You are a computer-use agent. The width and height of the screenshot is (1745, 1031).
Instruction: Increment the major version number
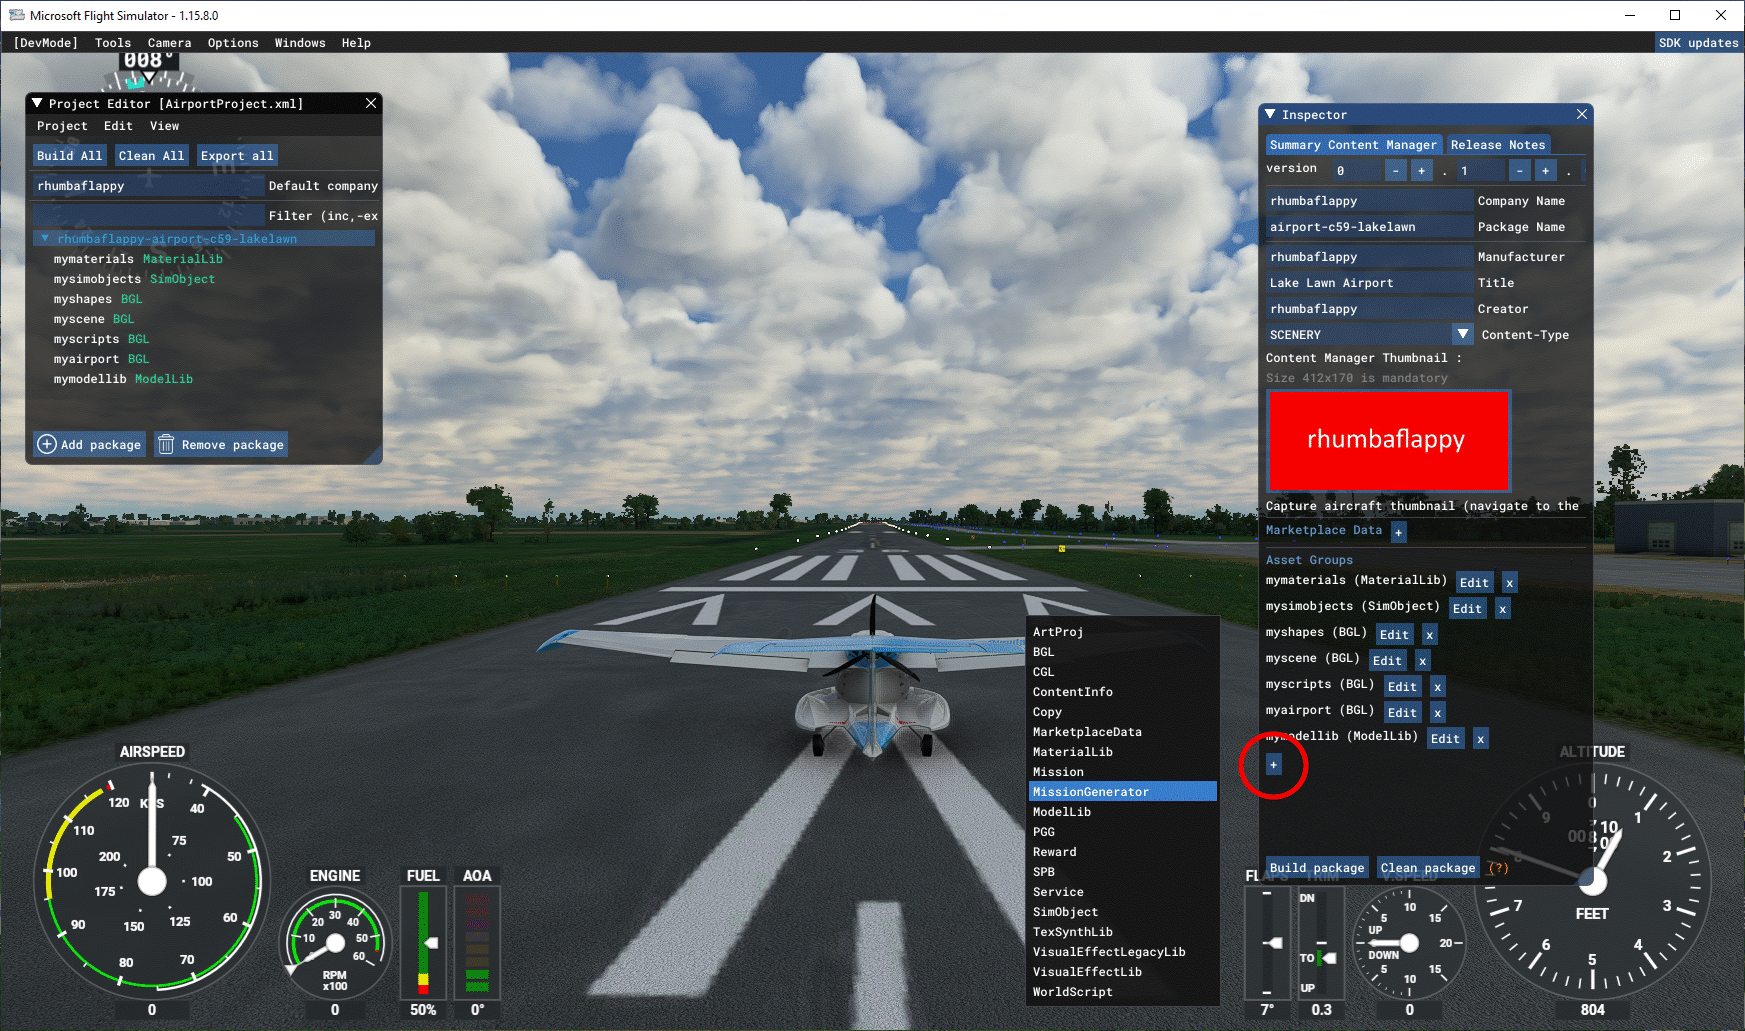coord(1421,170)
